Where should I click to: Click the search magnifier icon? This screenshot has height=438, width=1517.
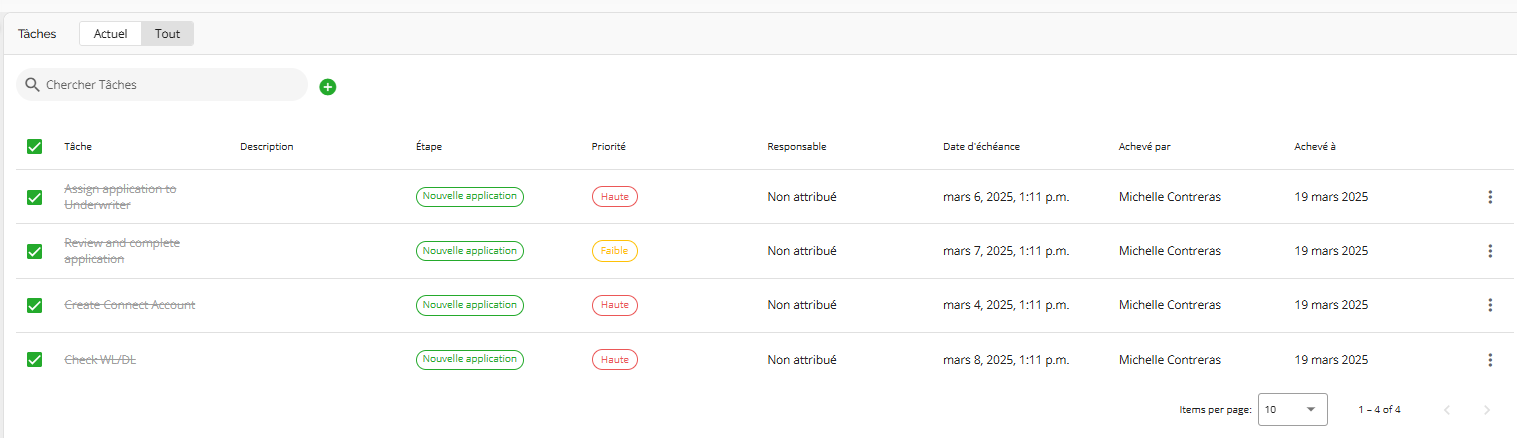pyautogui.click(x=33, y=85)
